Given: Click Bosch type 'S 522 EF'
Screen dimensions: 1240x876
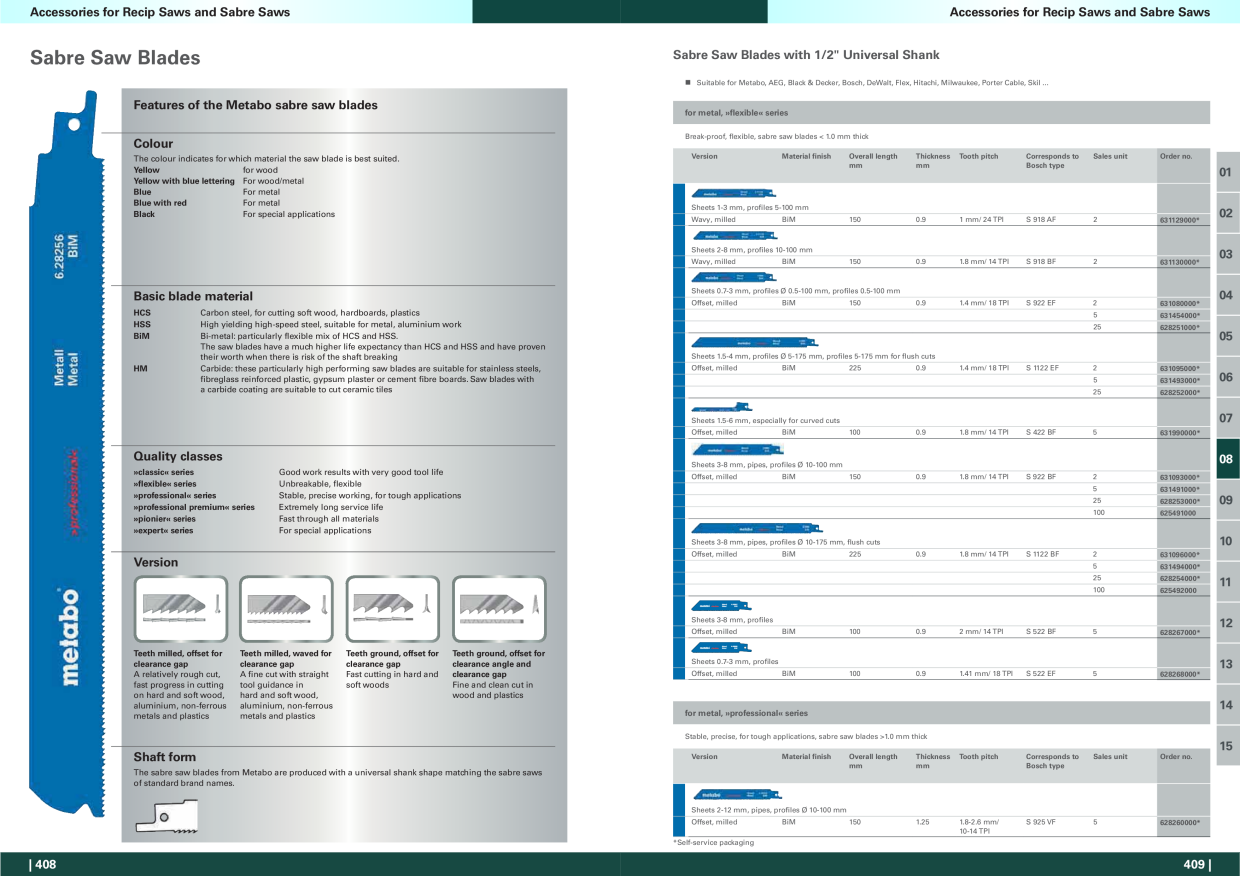Looking at the screenshot, I should 1040,674.
